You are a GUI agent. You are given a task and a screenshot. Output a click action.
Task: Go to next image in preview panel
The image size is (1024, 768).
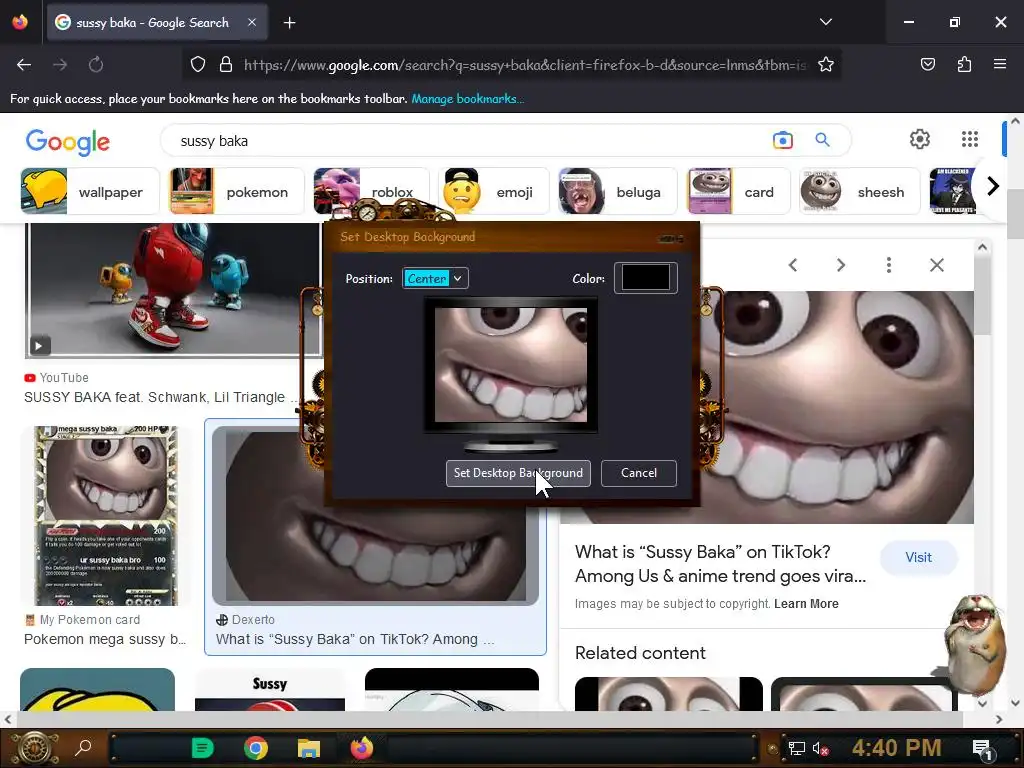point(840,265)
